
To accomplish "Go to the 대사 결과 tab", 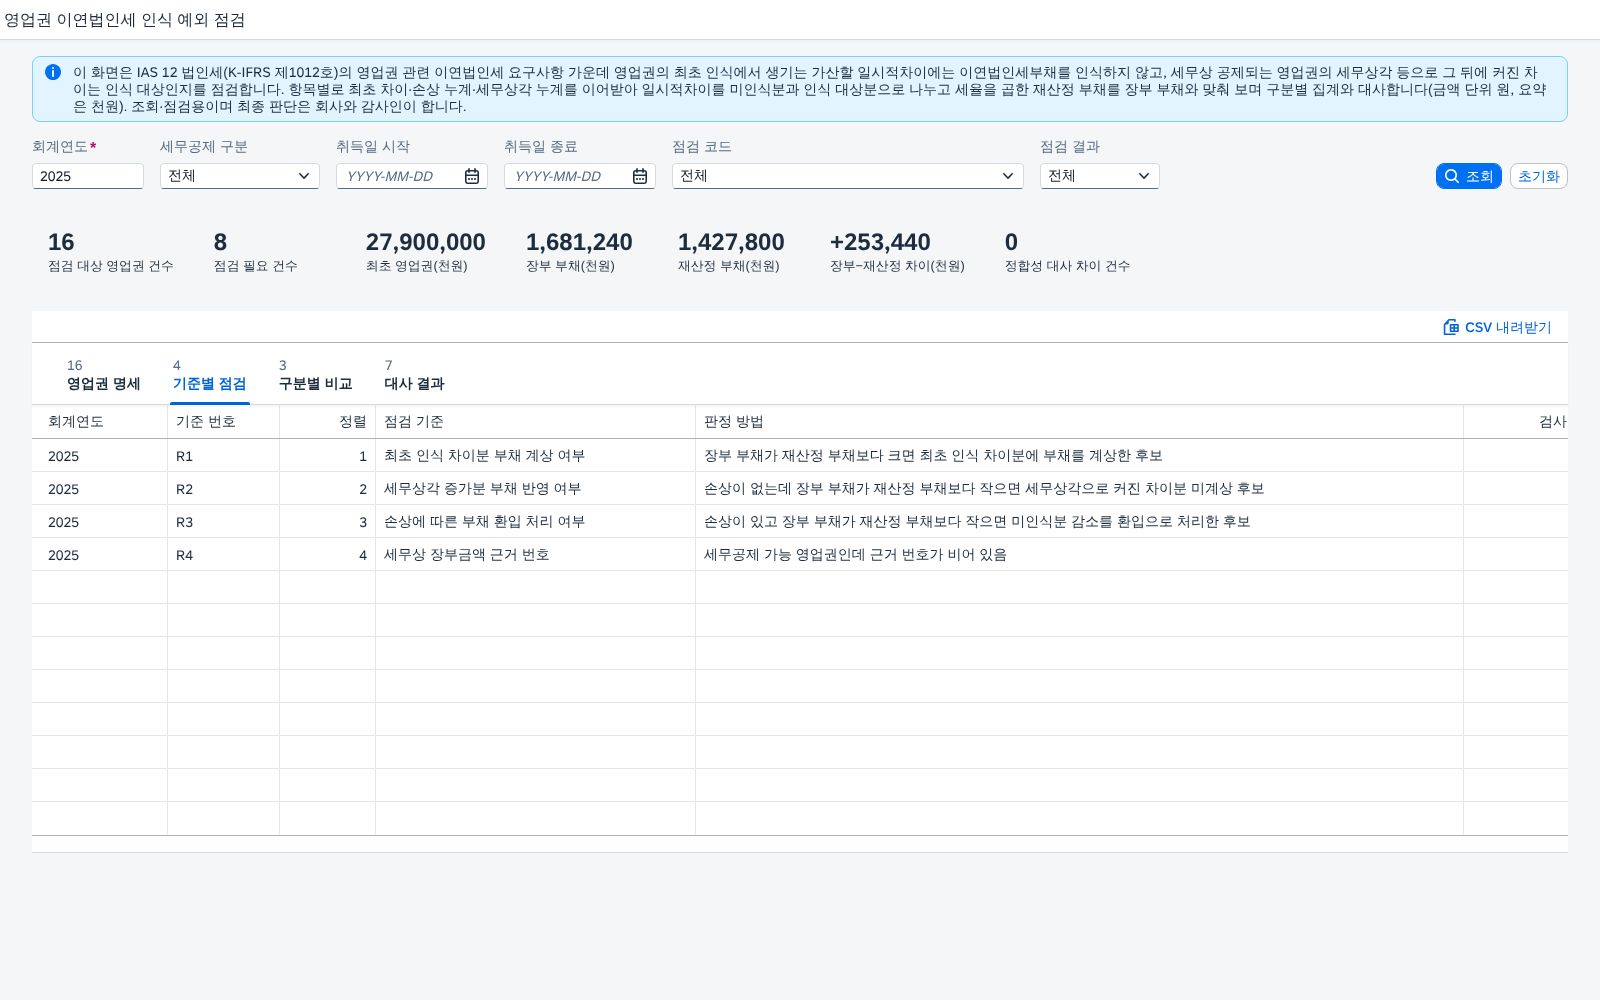I will point(415,375).
